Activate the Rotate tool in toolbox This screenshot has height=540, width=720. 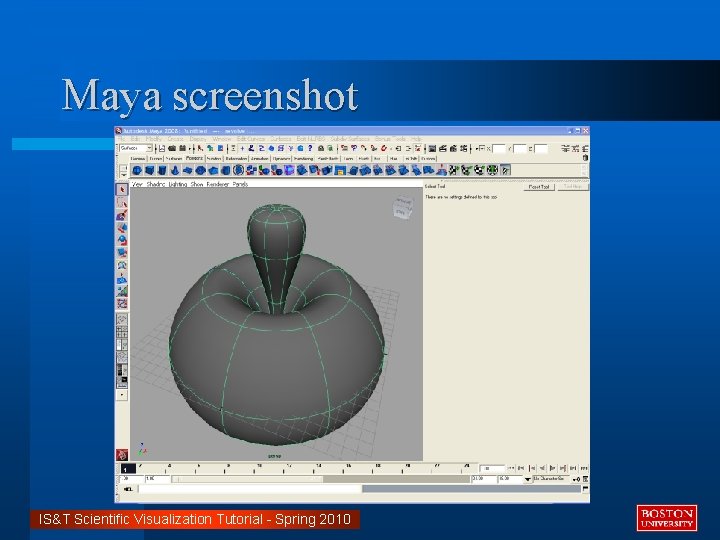[x=122, y=240]
